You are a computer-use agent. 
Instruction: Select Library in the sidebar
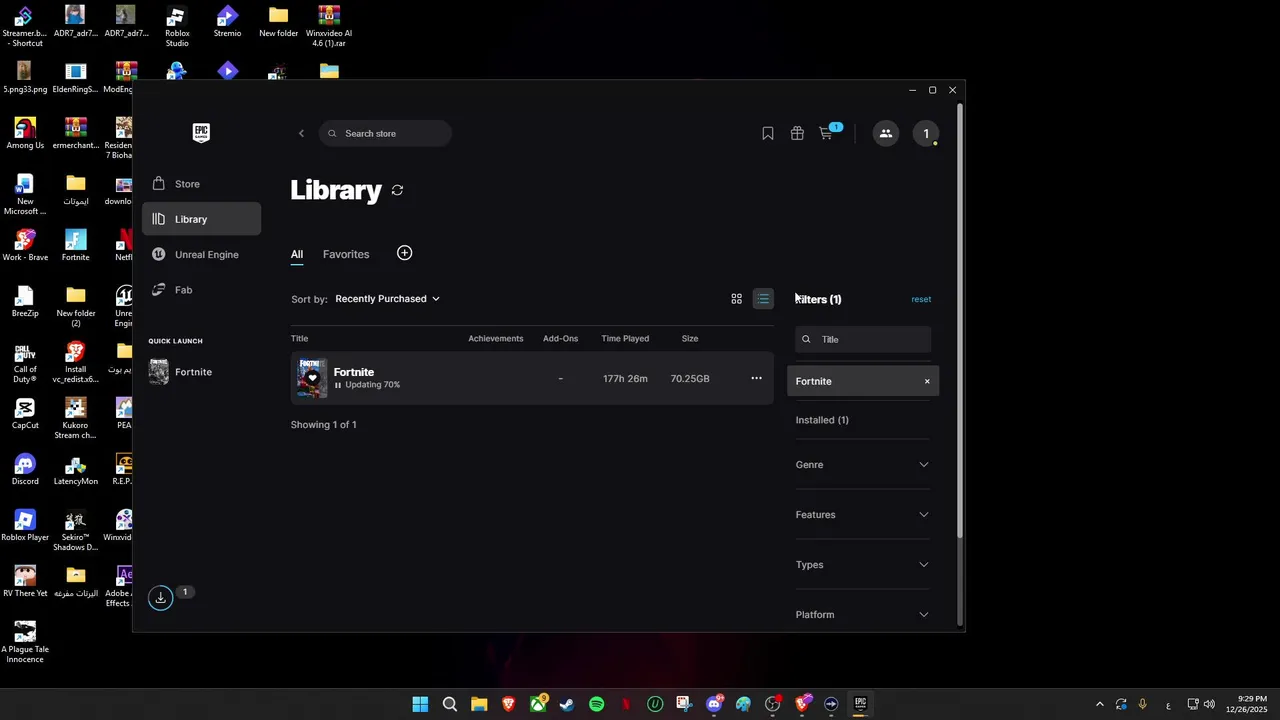click(201, 219)
